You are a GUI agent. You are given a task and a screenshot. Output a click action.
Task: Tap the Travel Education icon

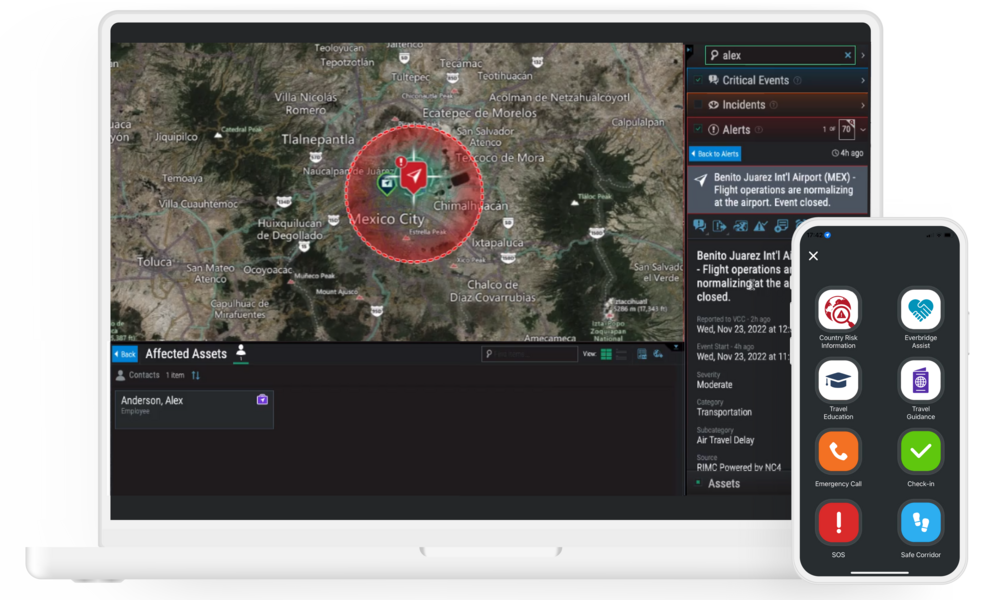coord(838,381)
